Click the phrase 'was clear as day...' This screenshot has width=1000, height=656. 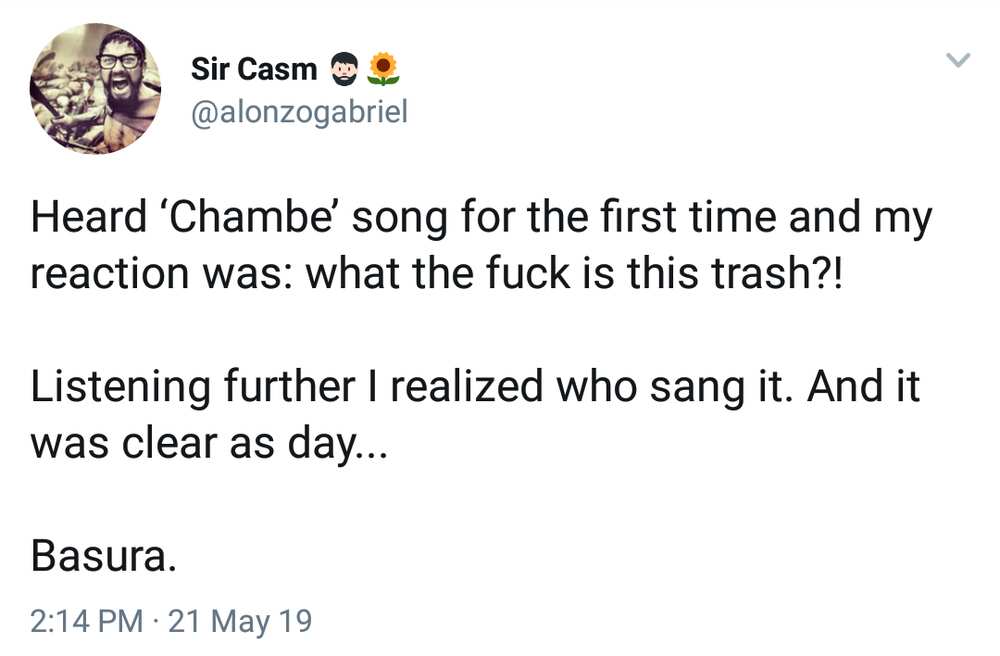[x=209, y=442]
